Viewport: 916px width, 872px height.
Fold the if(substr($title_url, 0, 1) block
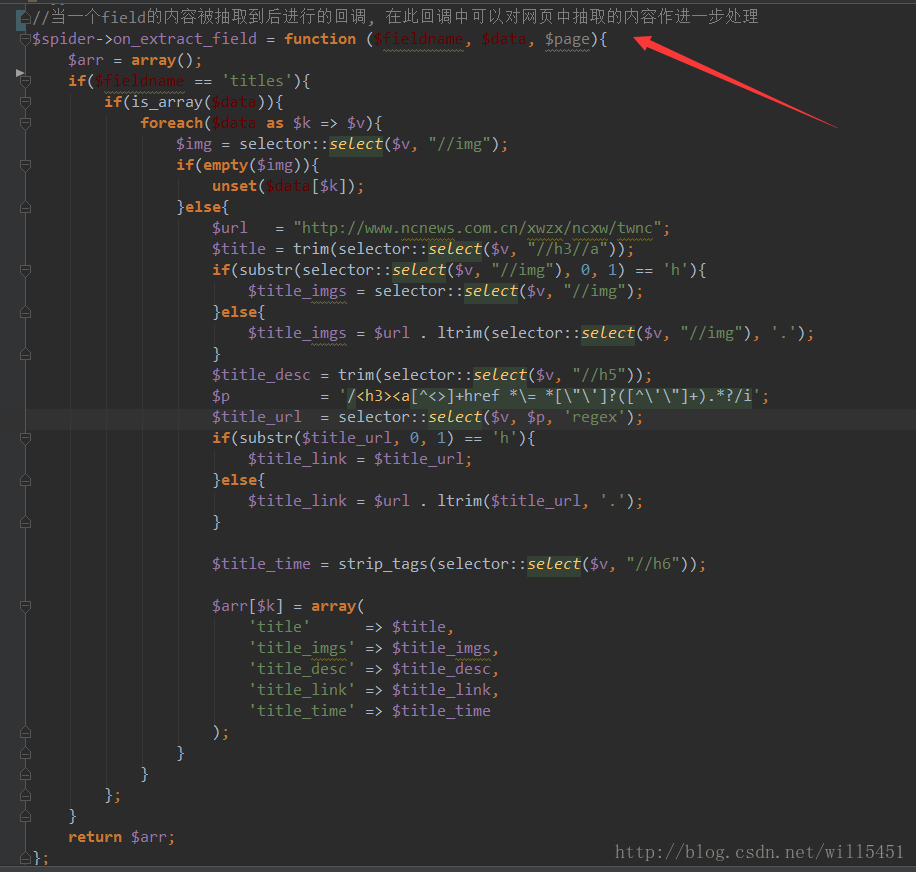[x=25, y=438]
